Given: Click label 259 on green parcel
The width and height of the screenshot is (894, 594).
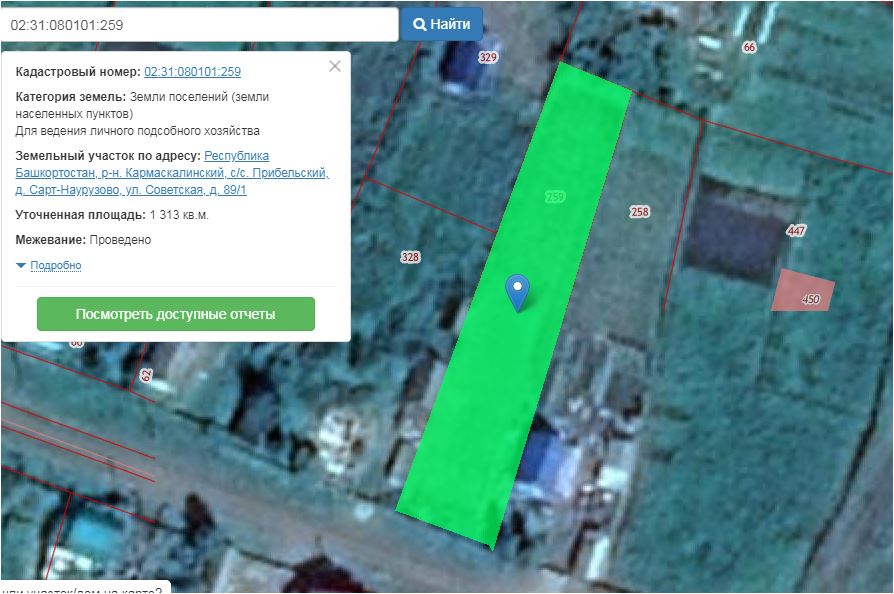Looking at the screenshot, I should coord(556,197).
